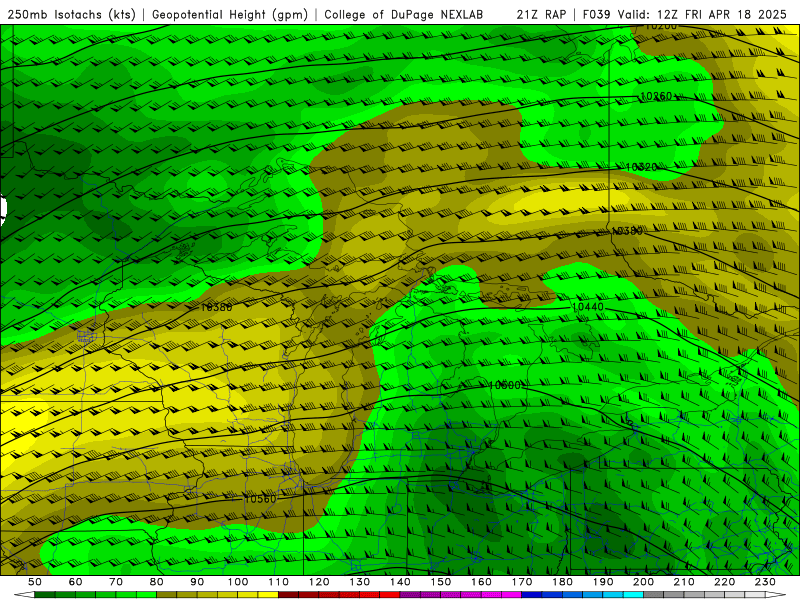The height and width of the screenshot is (600, 800).
Task: Click the 110 value on the color scale
Action: point(278,582)
